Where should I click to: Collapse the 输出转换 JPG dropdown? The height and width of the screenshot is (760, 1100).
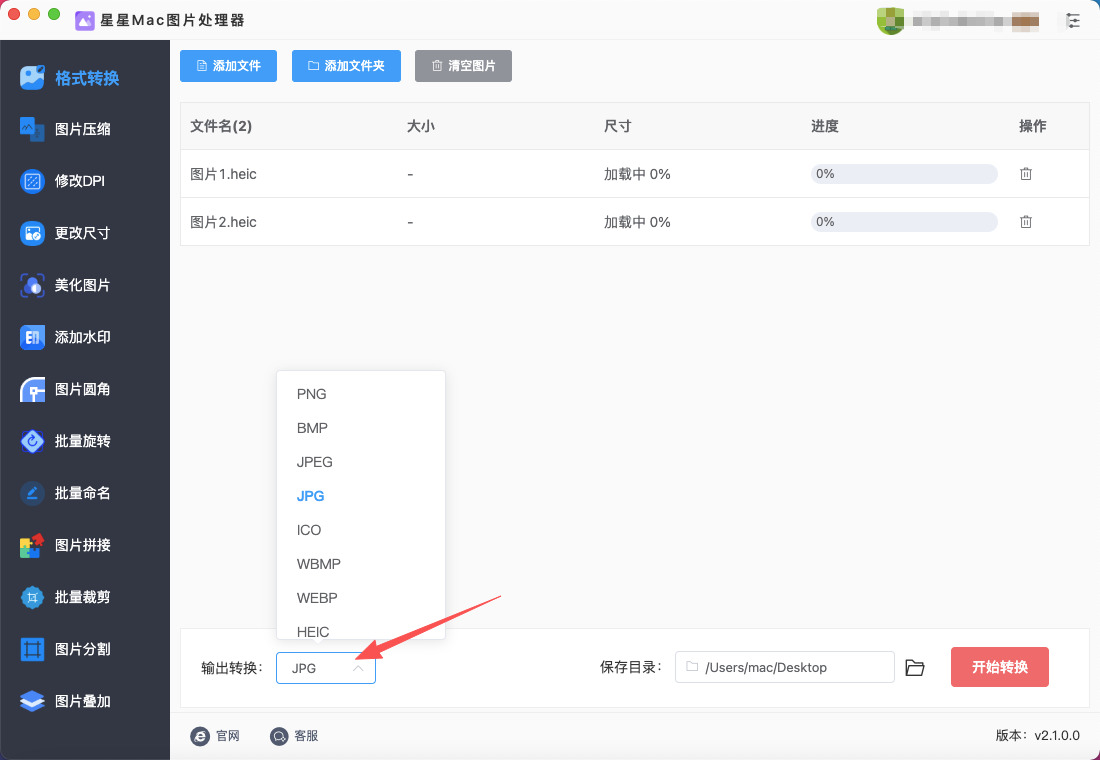click(326, 668)
